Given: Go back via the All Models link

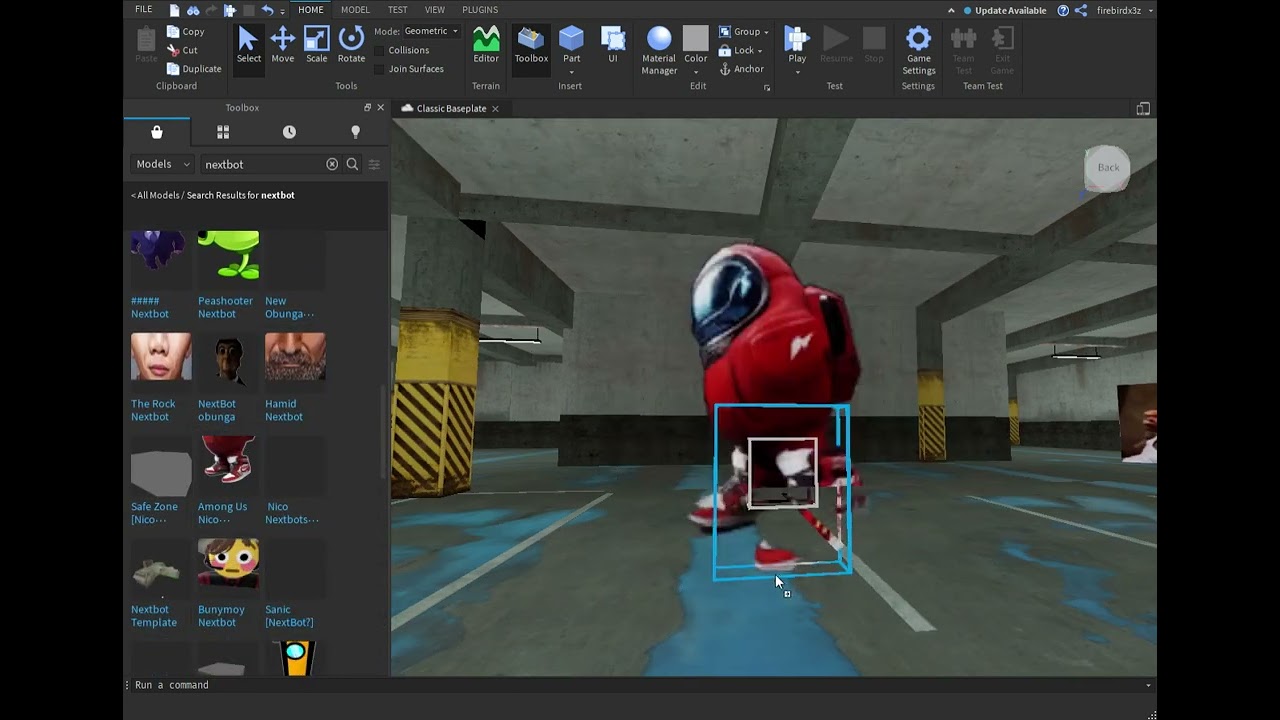Looking at the screenshot, I should point(155,195).
